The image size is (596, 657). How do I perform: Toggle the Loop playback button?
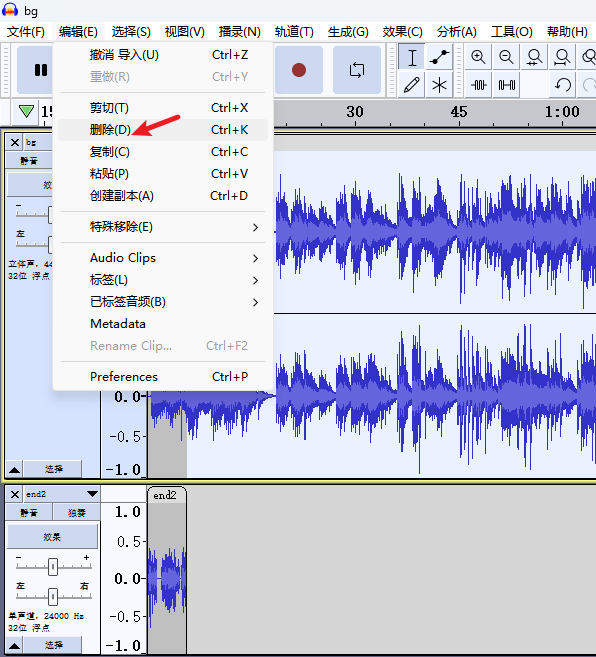tap(357, 70)
